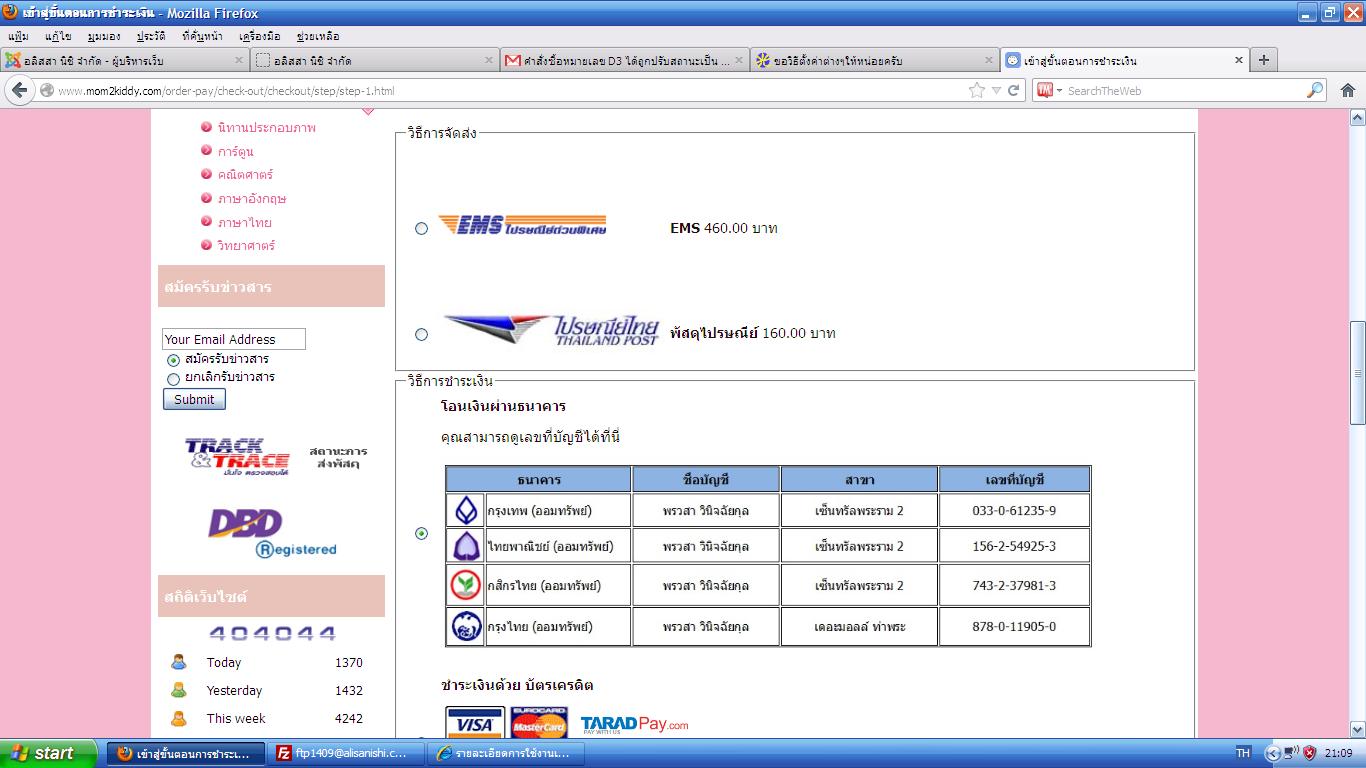Image resolution: width=1366 pixels, height=768 pixels.
Task: Open the ช่วยเหลือ (Help) menu
Action: [318, 36]
